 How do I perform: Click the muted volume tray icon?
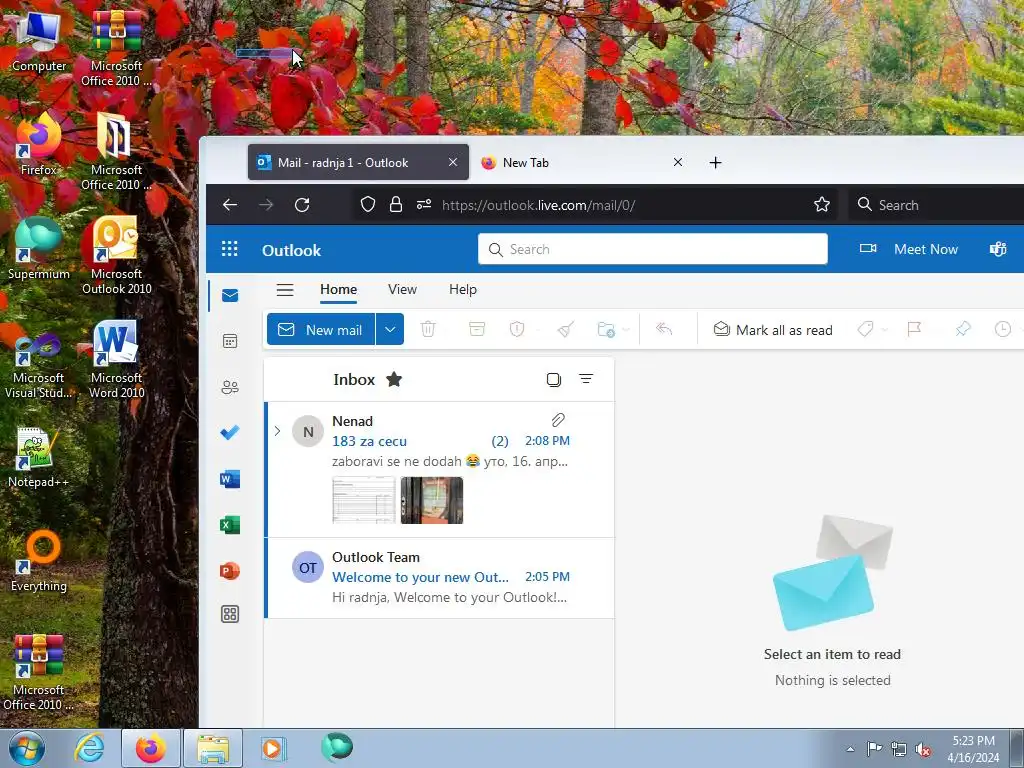(x=922, y=750)
